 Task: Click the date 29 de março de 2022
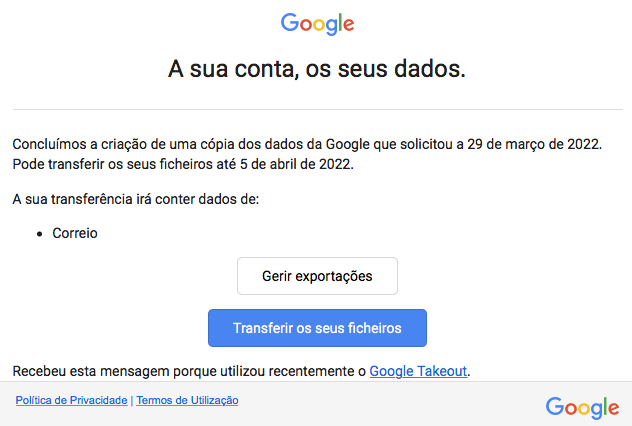534,144
